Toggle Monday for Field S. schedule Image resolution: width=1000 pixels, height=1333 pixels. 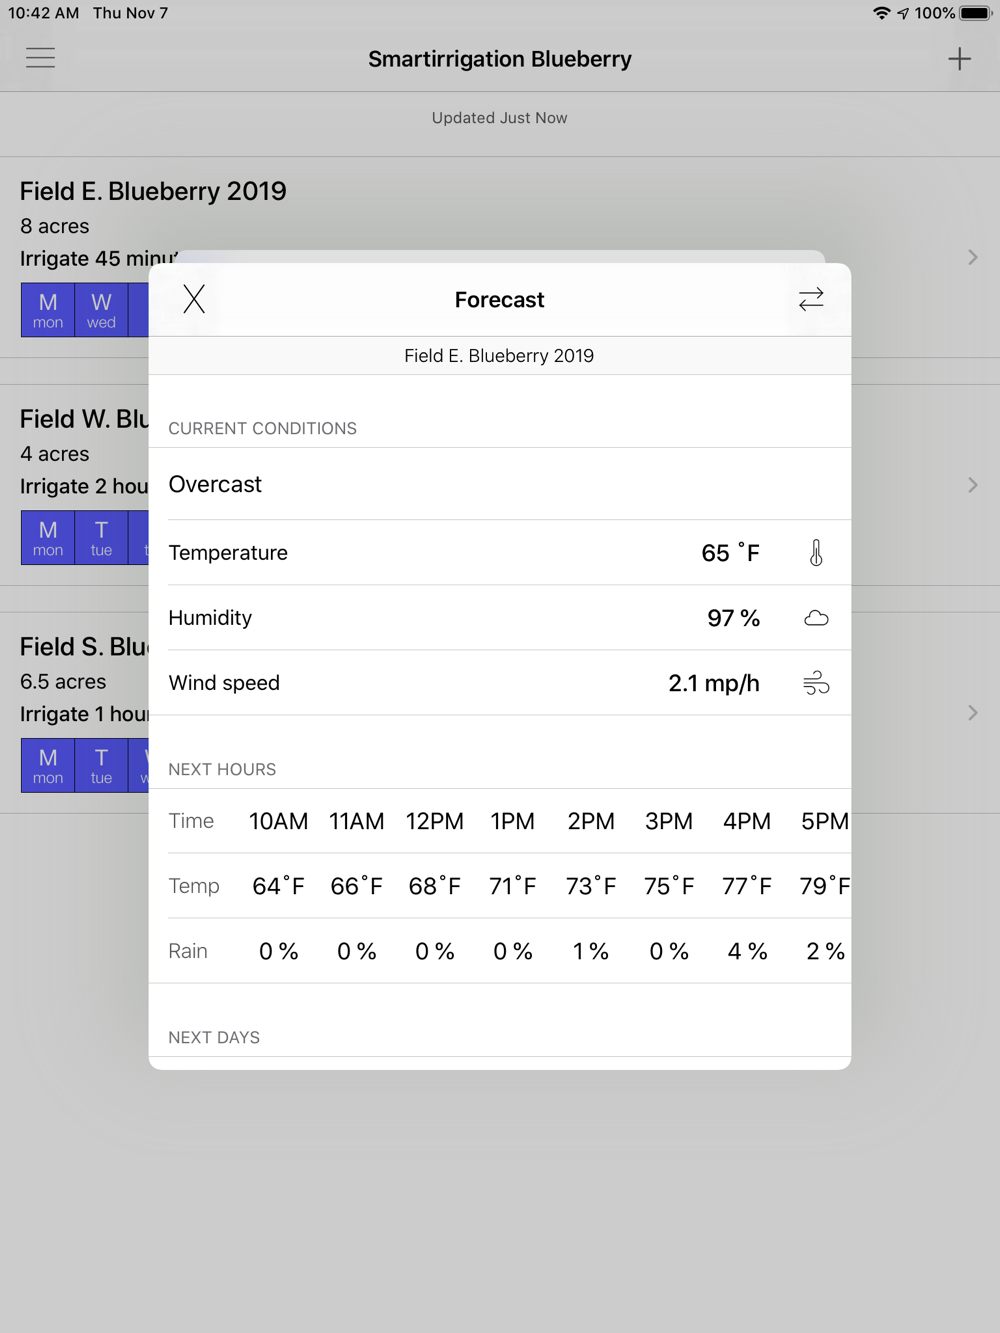coord(48,766)
